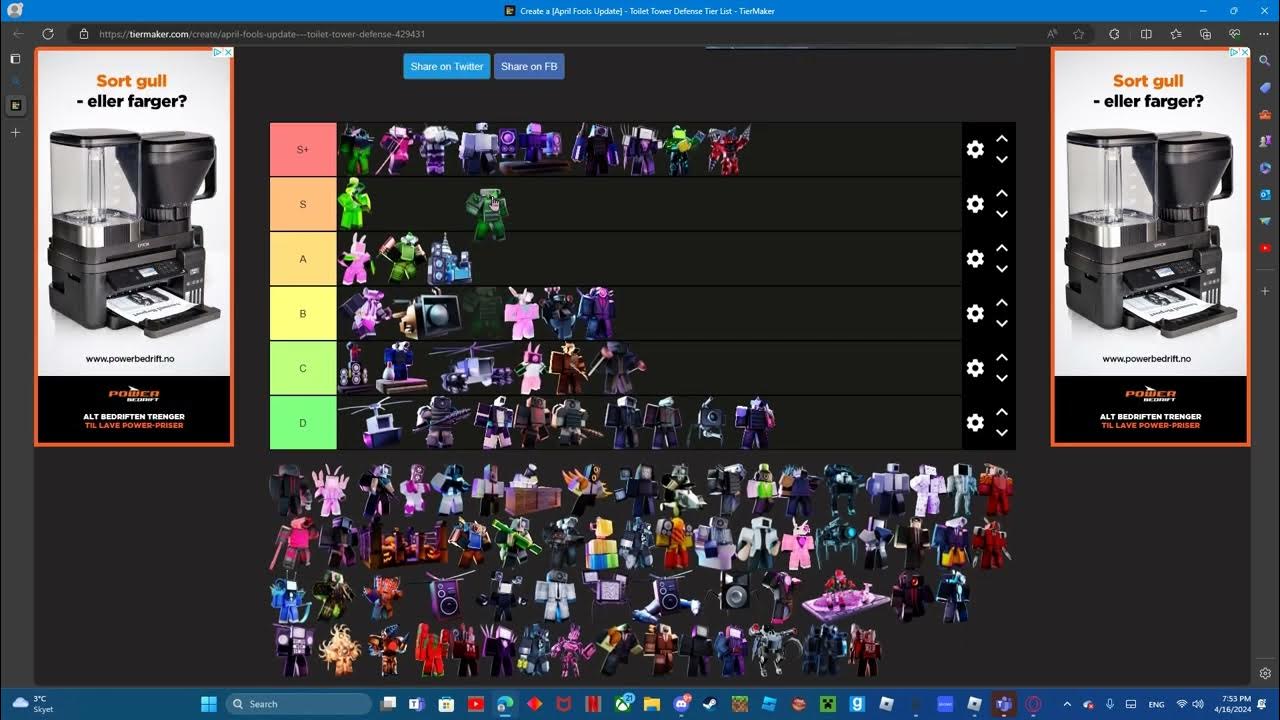Image resolution: width=1280 pixels, height=720 pixels.
Task: Select the green D tier label
Action: click(303, 422)
